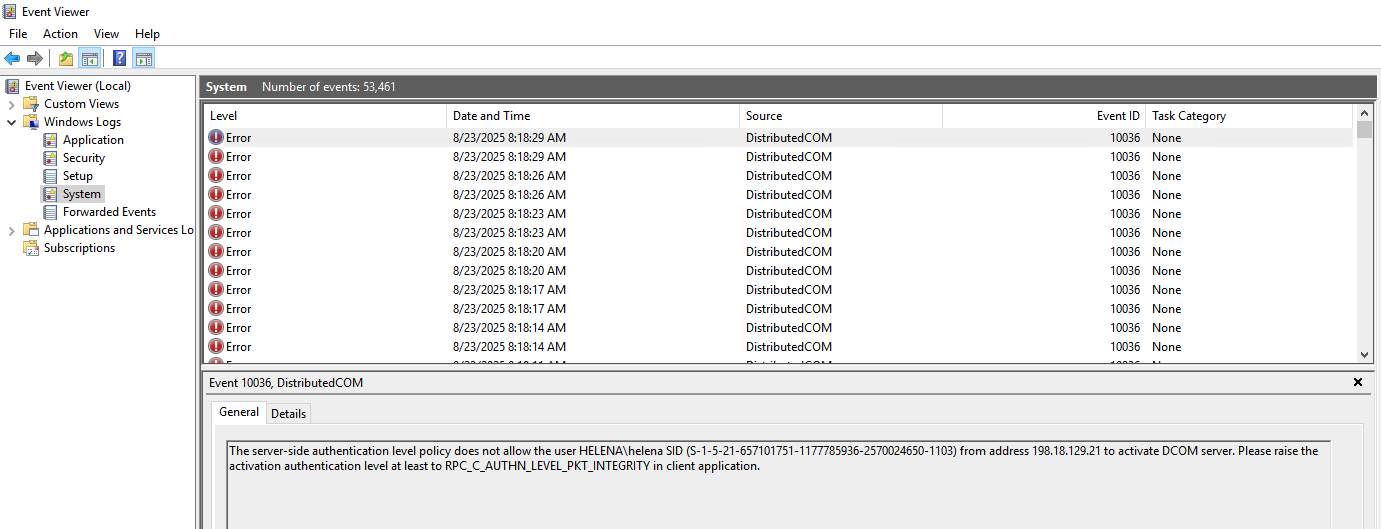Toggle the Show/Hide Action Pane icon
This screenshot has height=529, width=1381.
click(143, 58)
